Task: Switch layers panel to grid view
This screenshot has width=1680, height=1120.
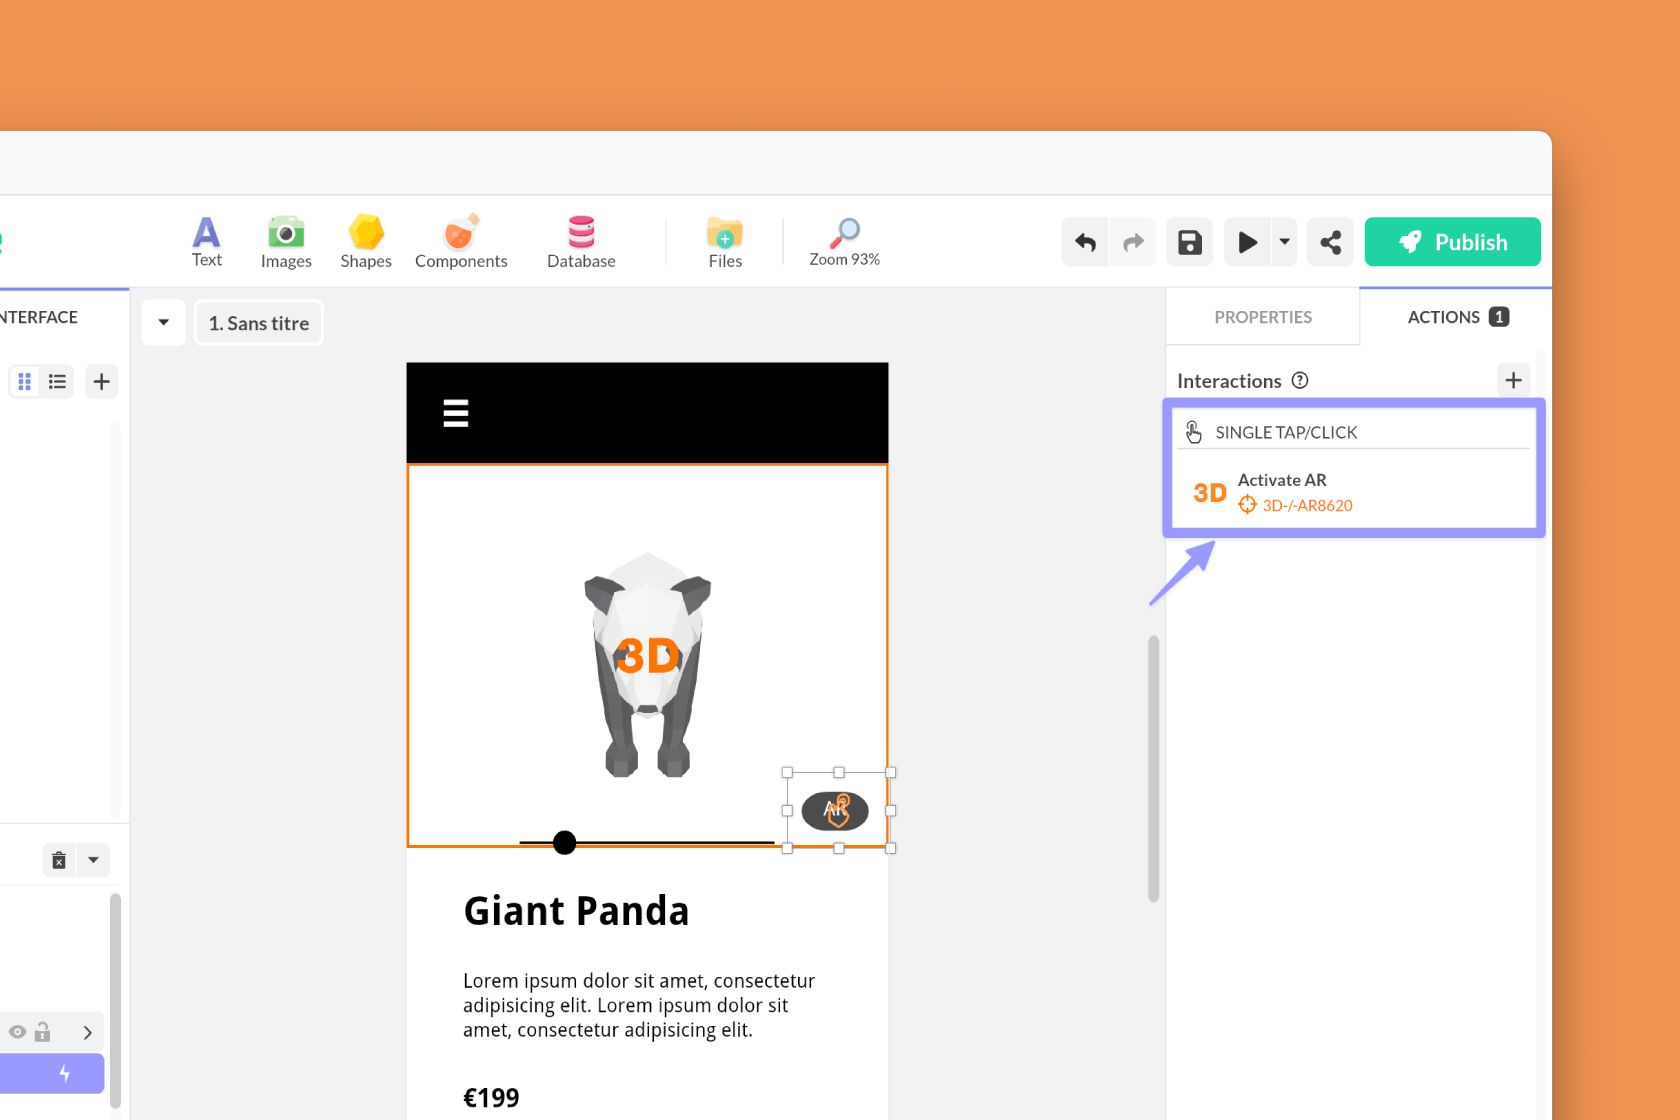Action: 24,381
